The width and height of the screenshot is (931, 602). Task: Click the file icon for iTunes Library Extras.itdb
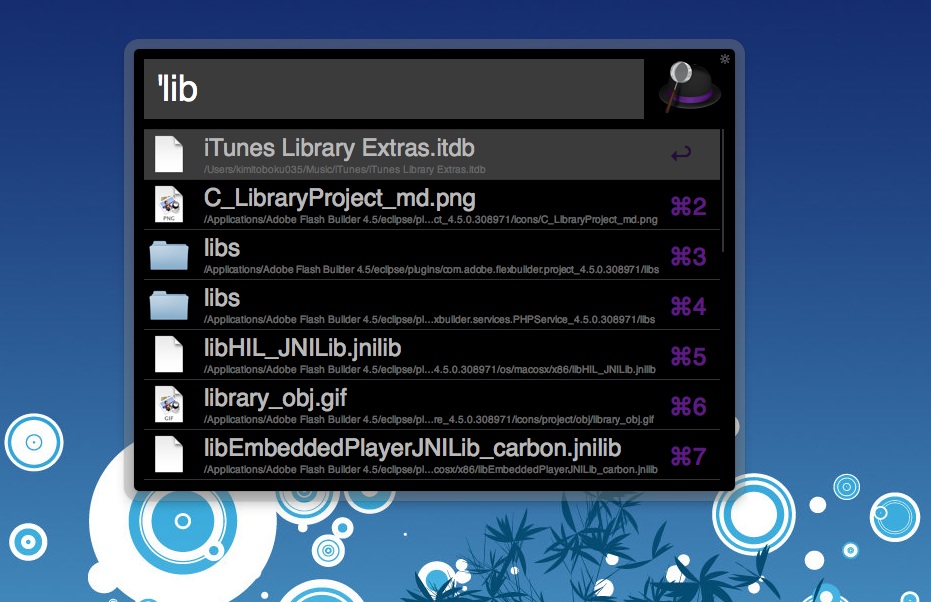169,154
